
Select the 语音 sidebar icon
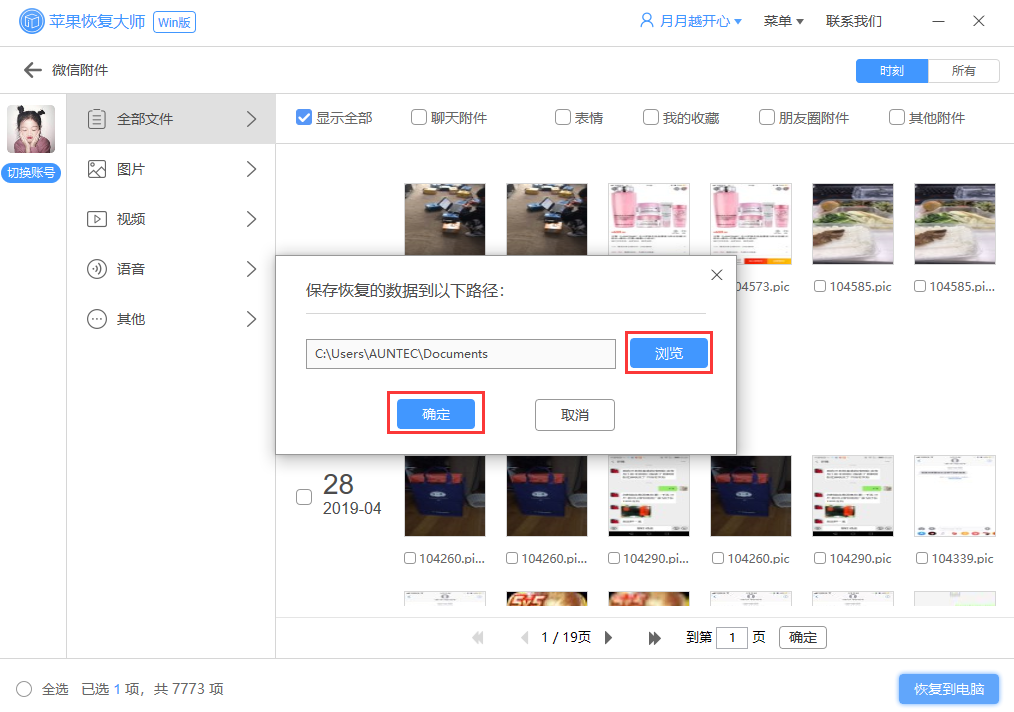click(97, 268)
